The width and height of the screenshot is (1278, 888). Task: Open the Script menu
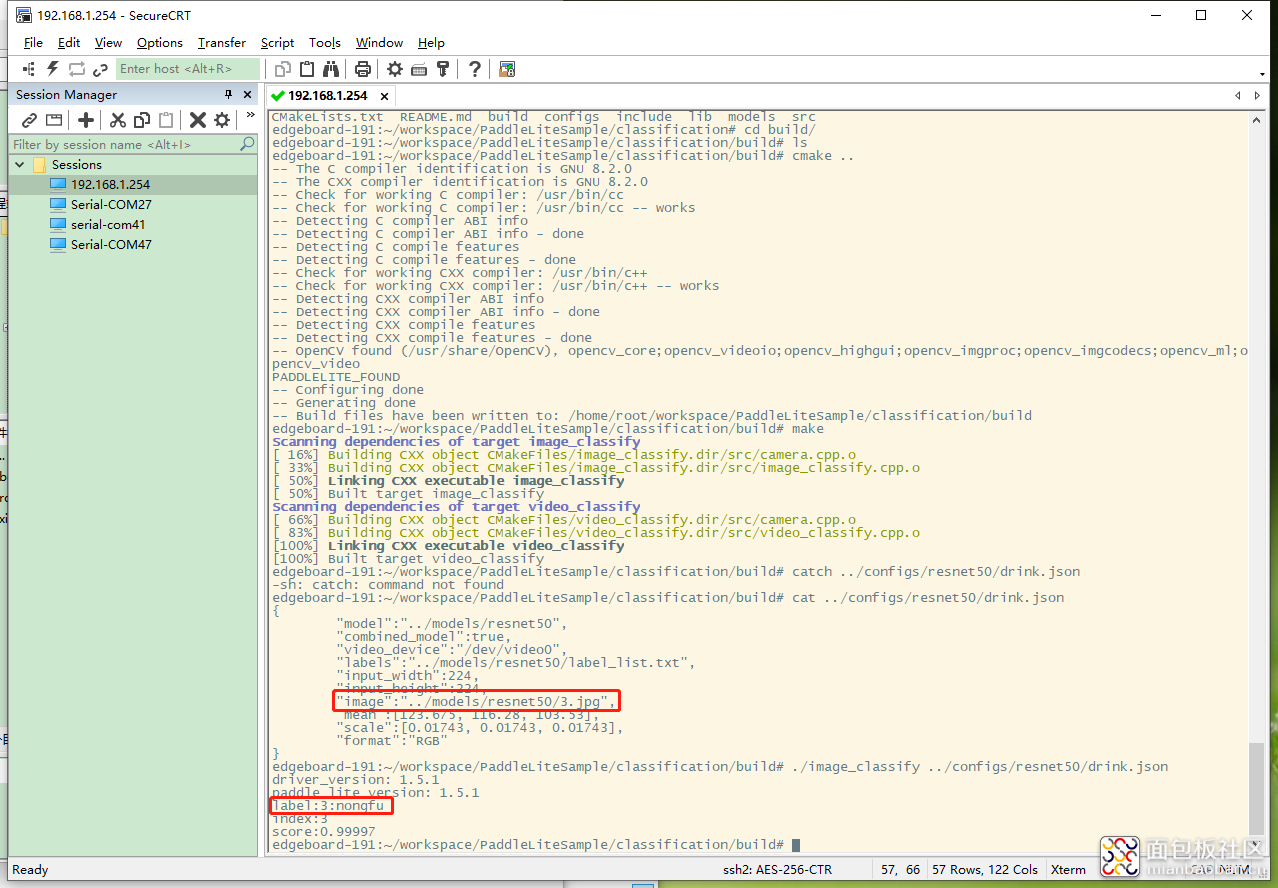pos(277,43)
